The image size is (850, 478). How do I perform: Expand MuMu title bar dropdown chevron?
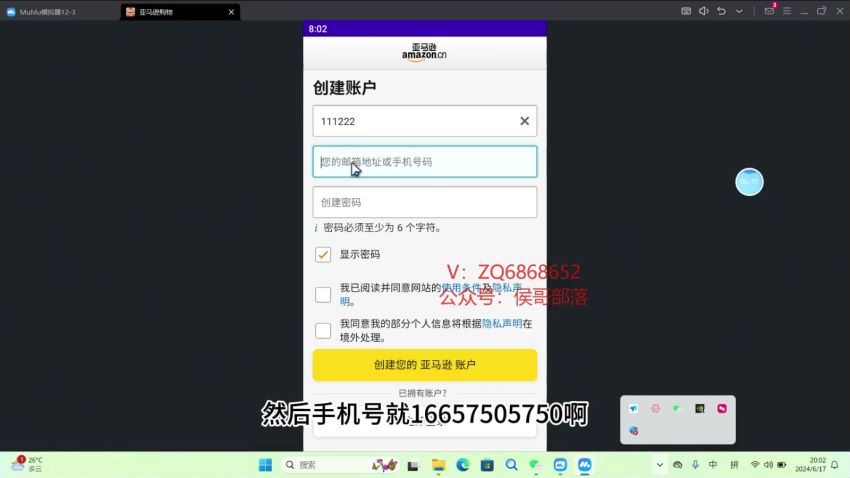click(x=739, y=11)
